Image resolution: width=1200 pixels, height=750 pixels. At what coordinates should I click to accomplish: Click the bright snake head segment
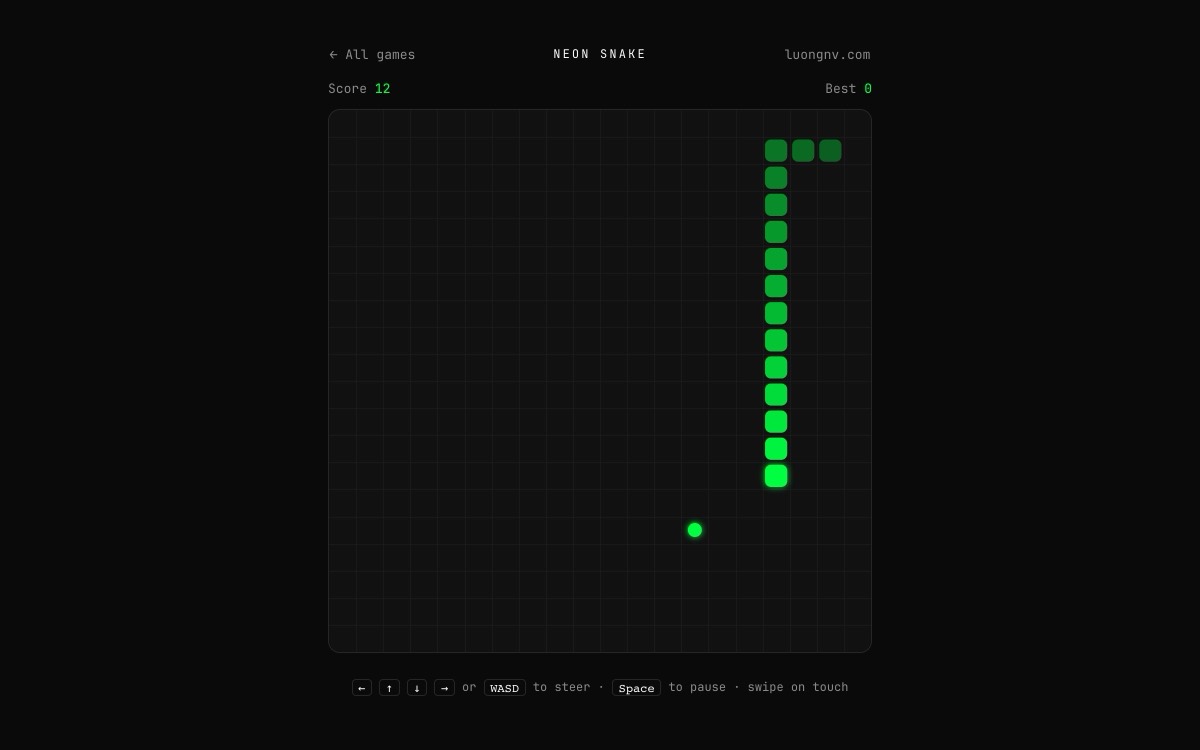[776, 476]
